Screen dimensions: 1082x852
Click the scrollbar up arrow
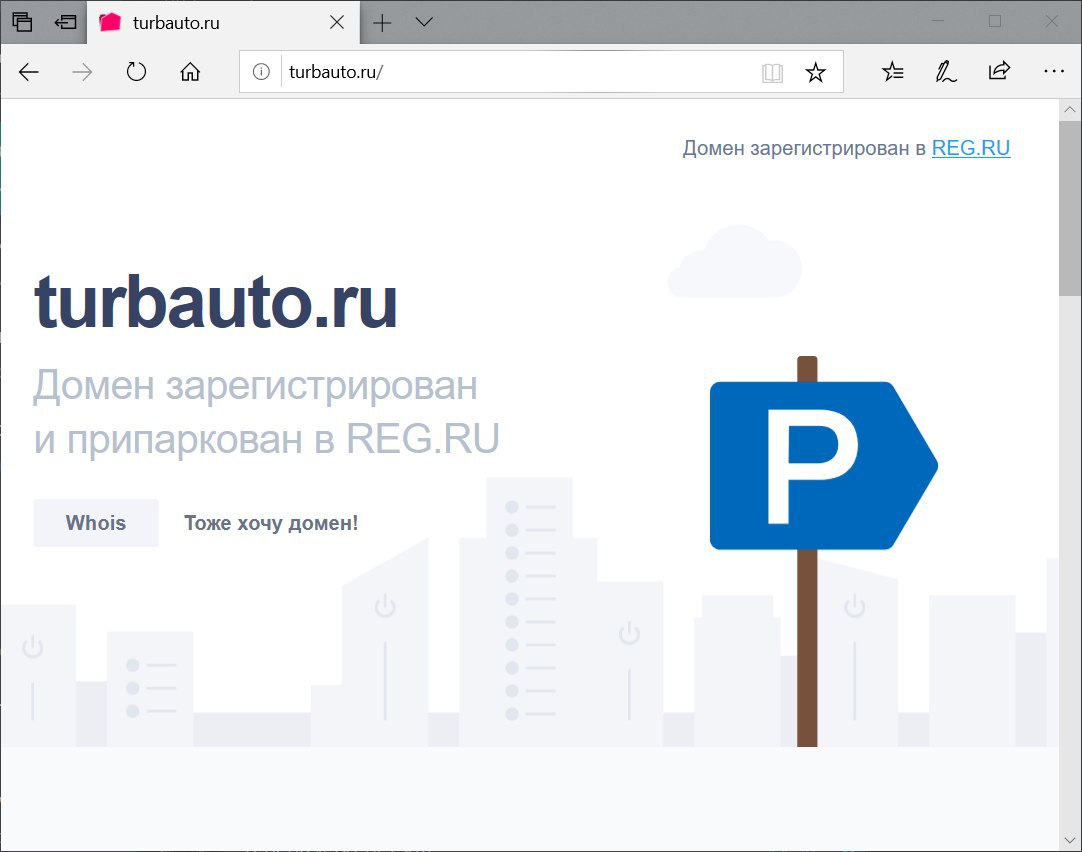1070,110
